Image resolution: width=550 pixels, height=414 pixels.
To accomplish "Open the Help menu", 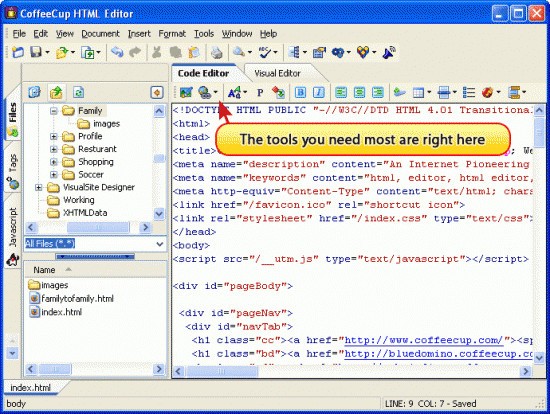I will coord(268,34).
